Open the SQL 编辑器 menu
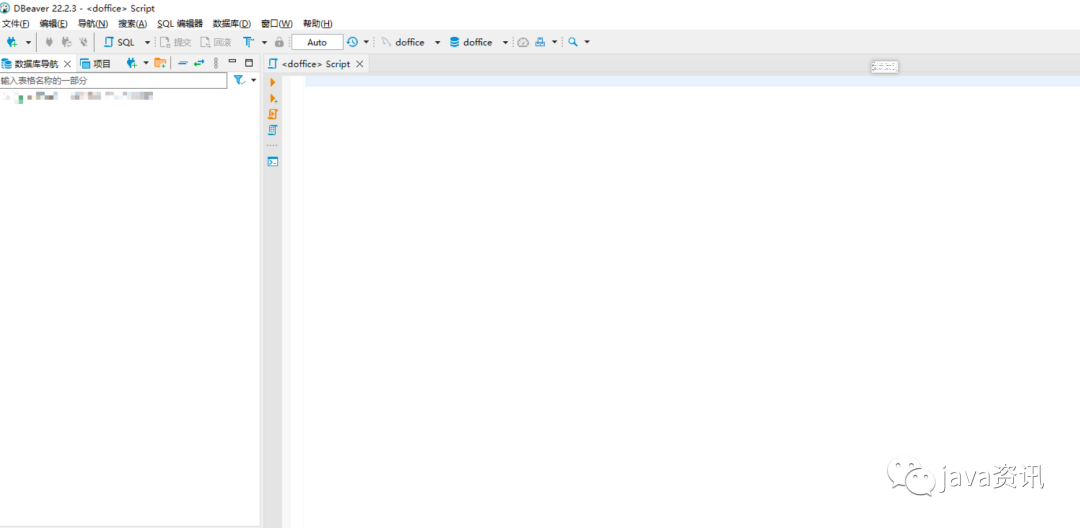The image size is (1080, 528). pos(180,23)
